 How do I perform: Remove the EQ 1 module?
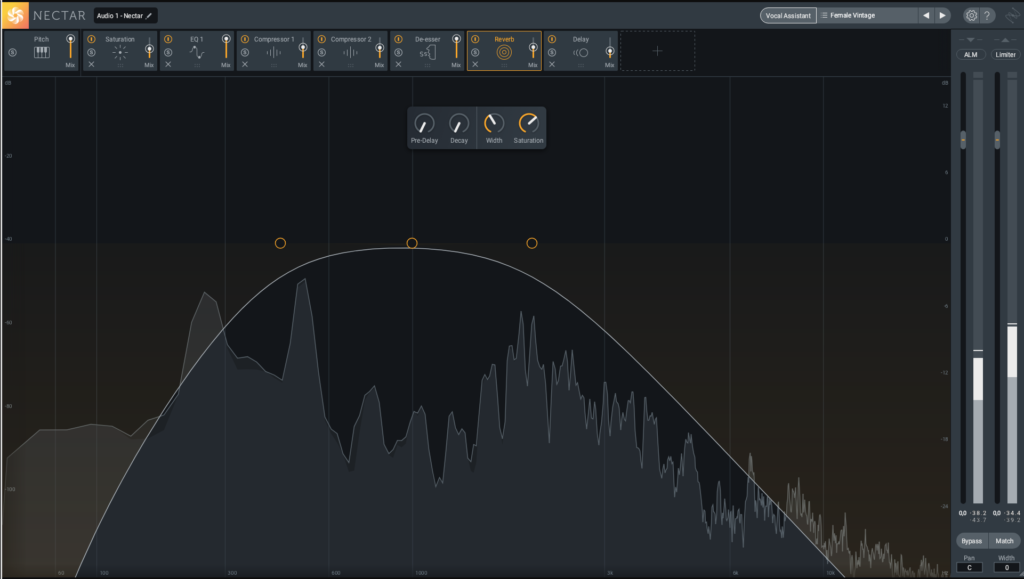(x=168, y=65)
